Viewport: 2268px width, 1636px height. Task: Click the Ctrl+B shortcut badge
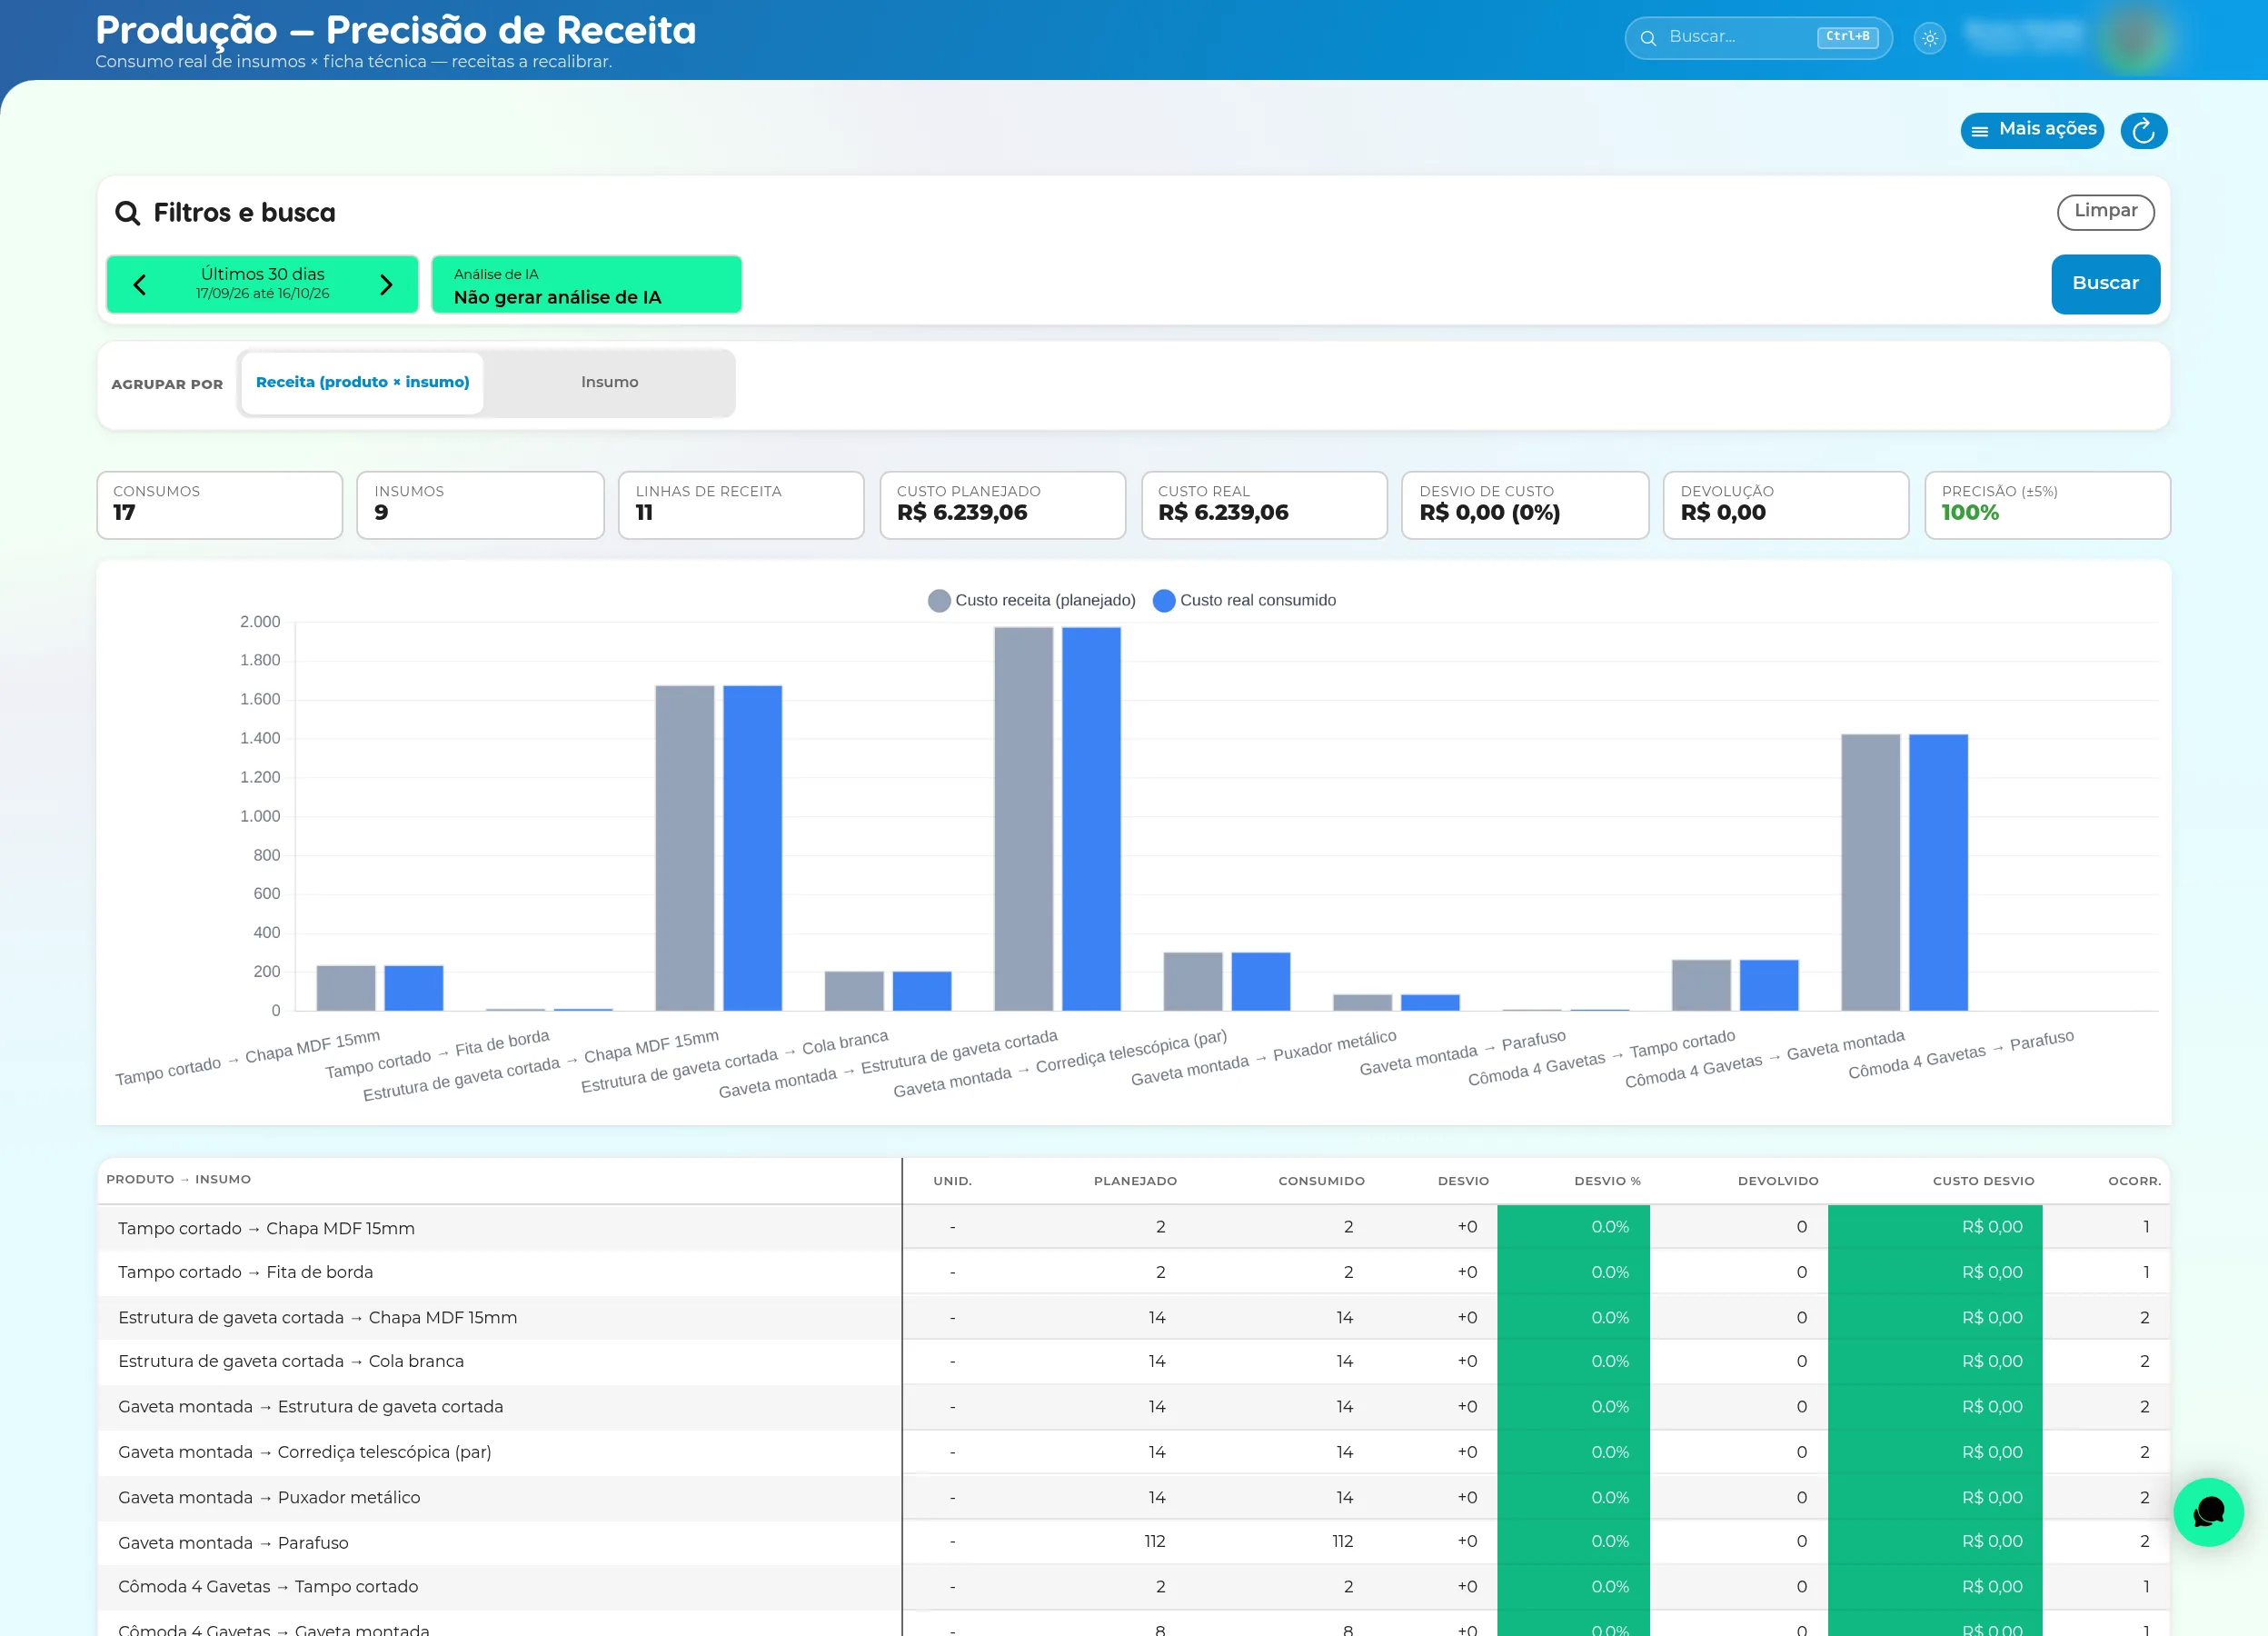(1847, 37)
